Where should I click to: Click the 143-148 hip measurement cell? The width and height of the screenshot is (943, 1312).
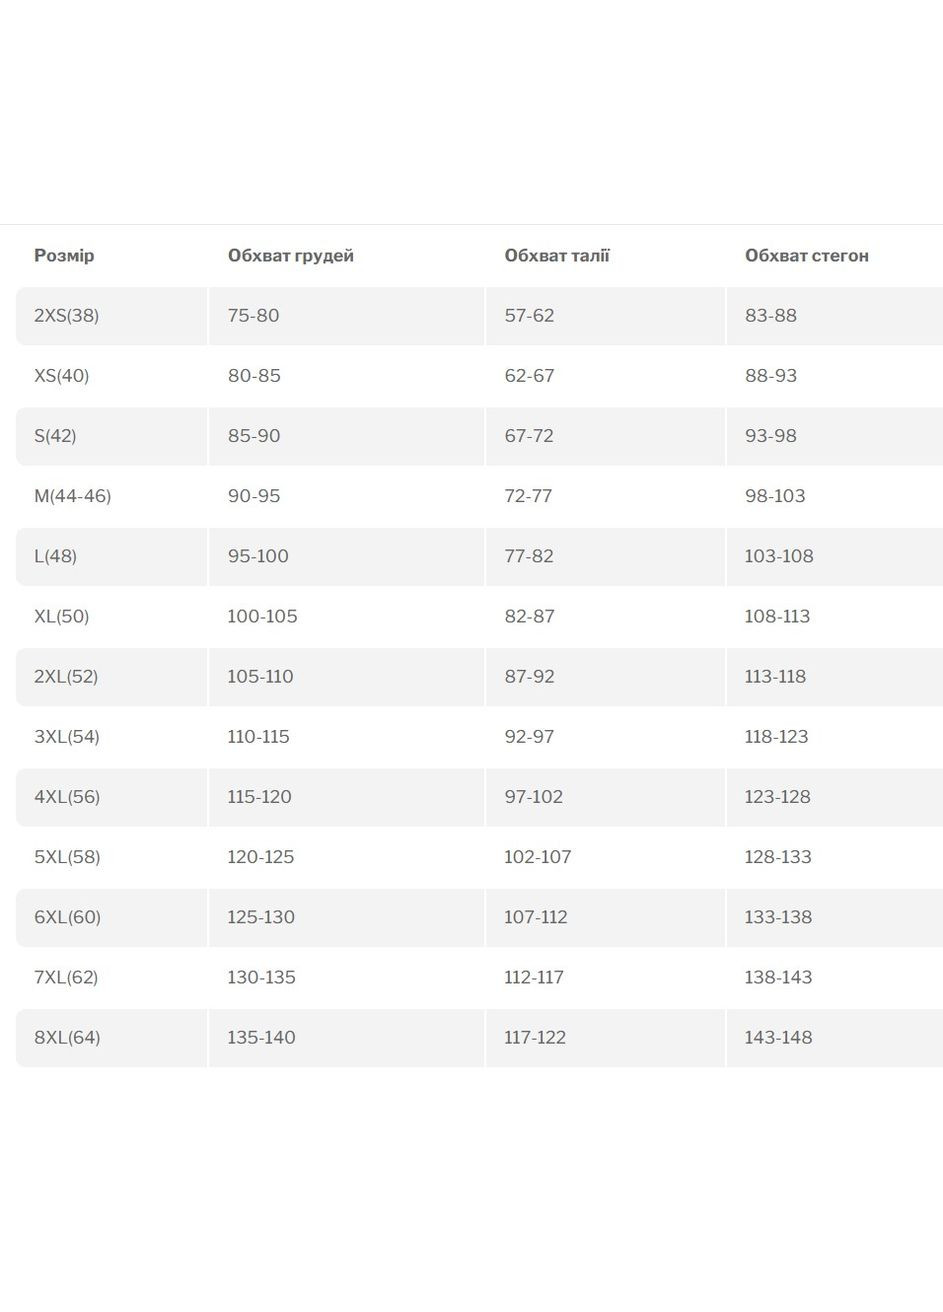[778, 1037]
